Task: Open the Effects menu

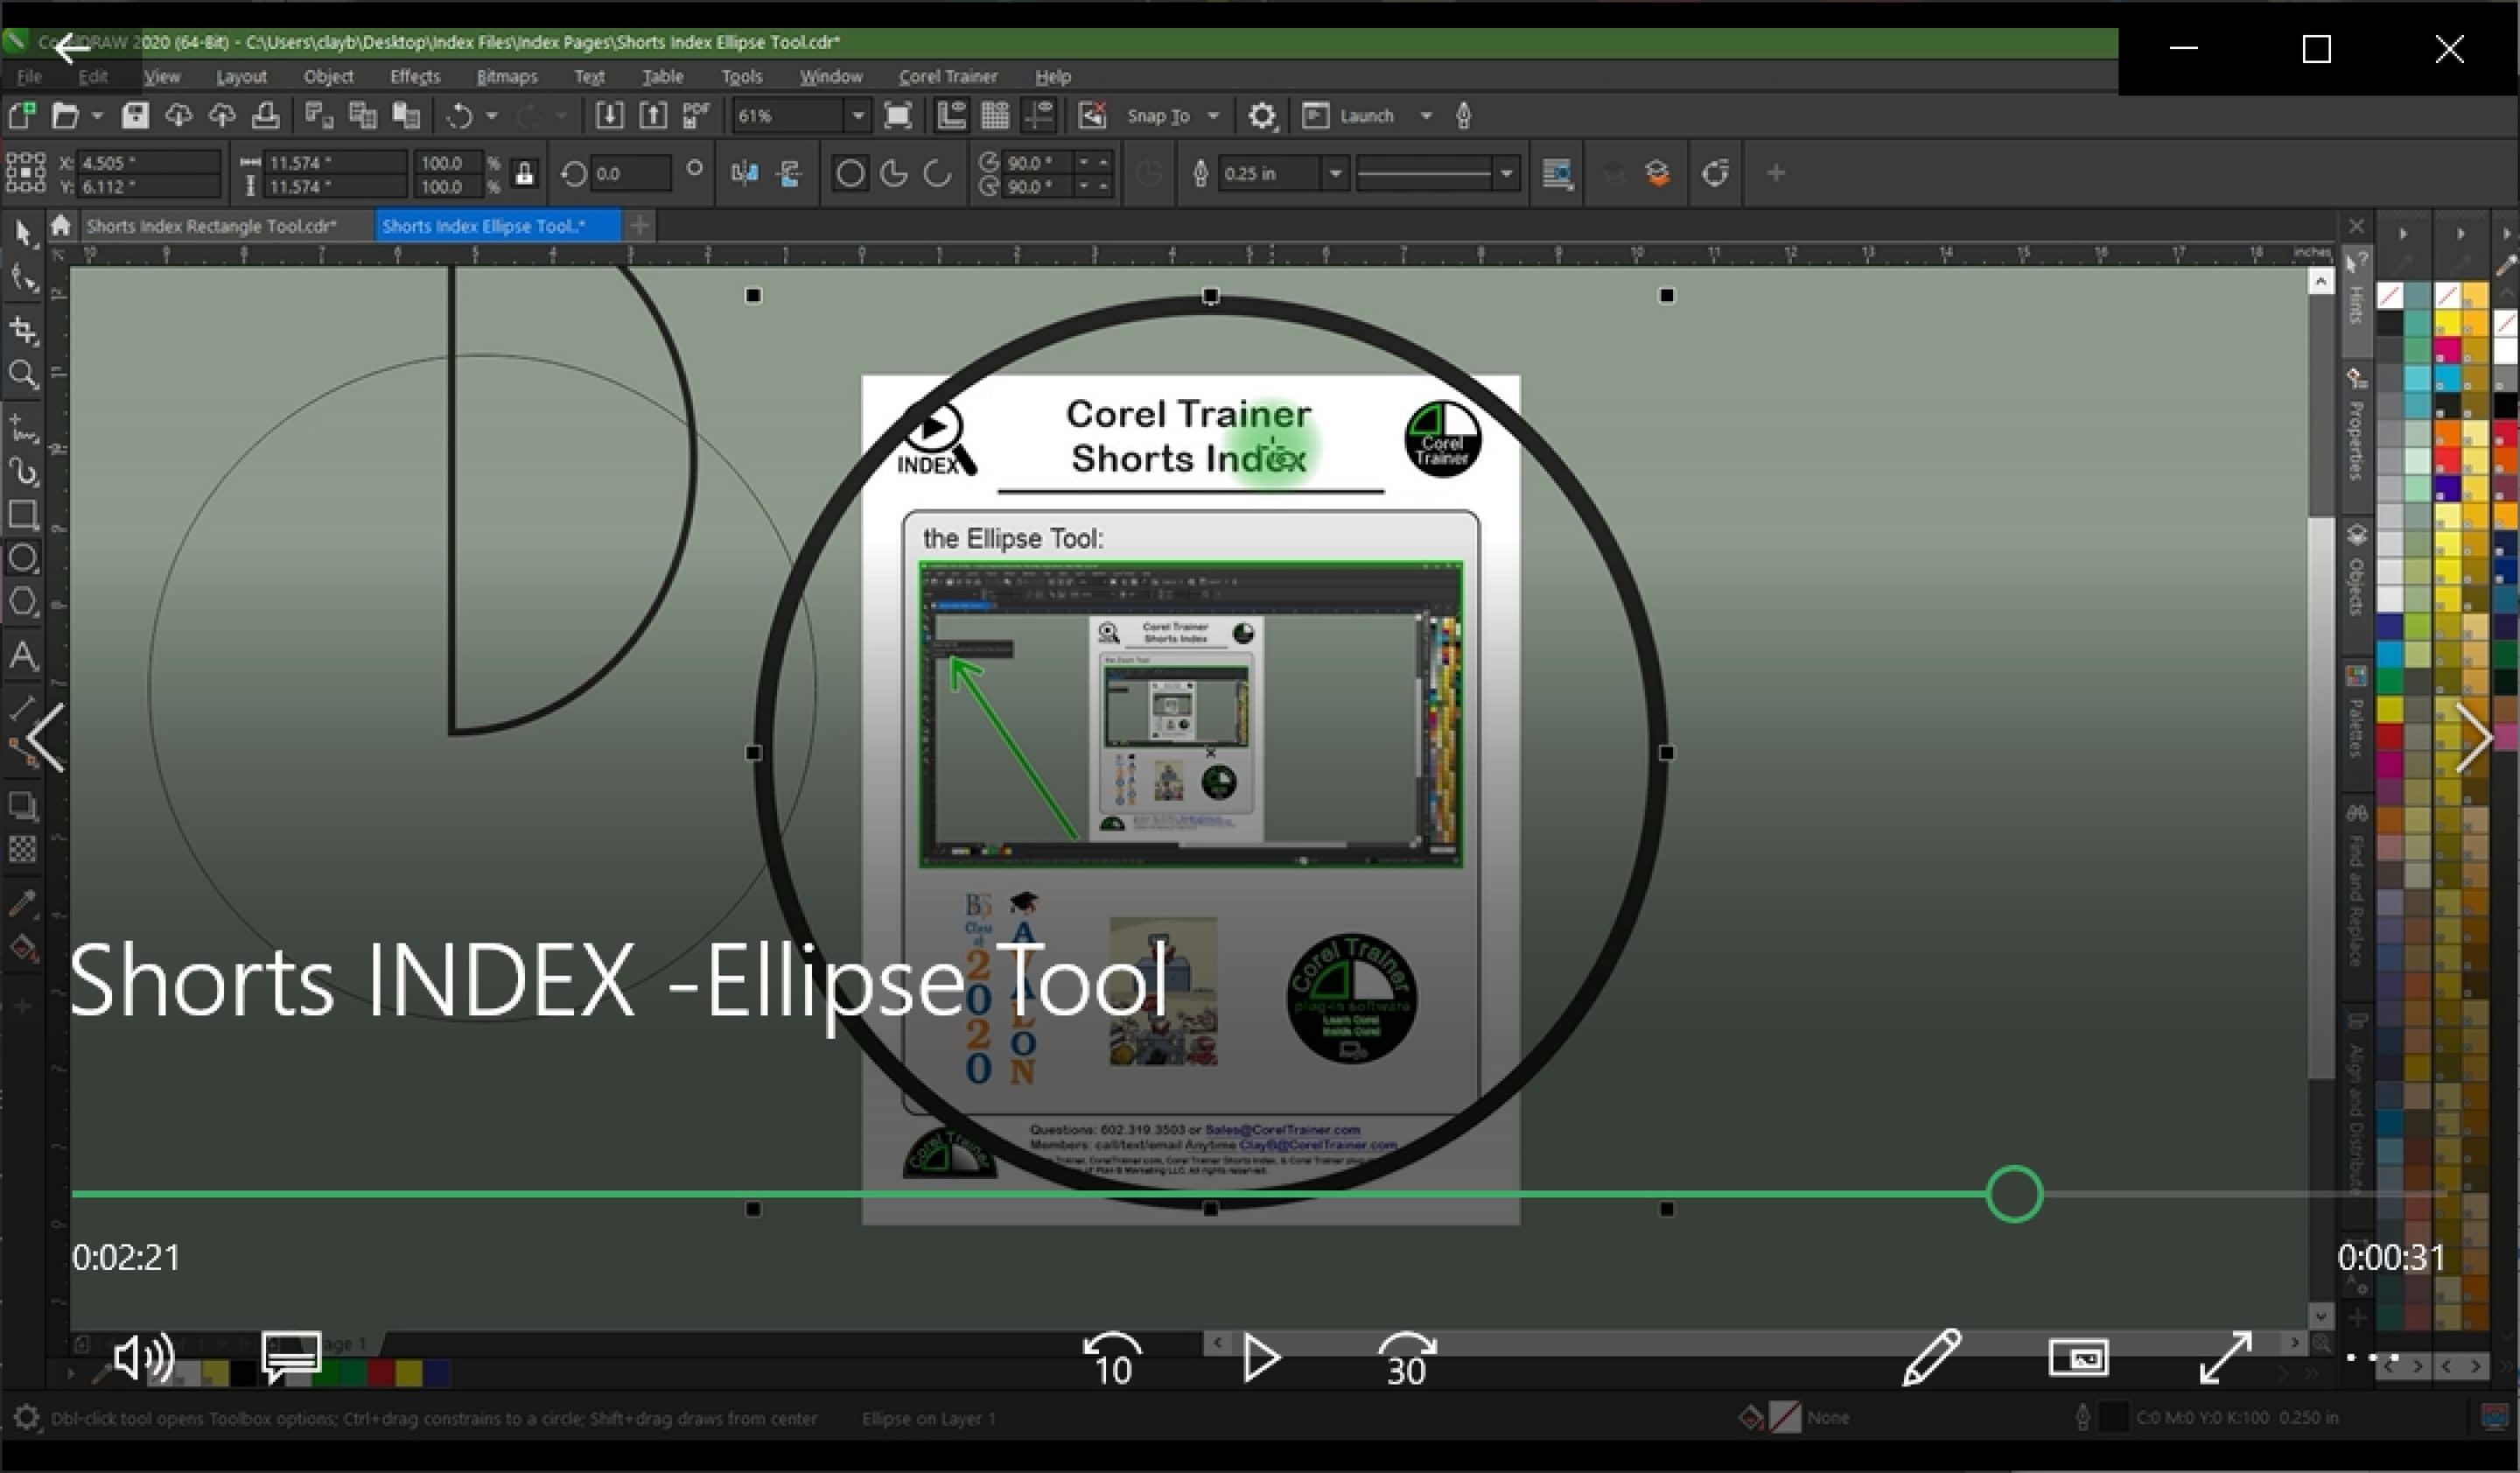Action: pos(415,77)
